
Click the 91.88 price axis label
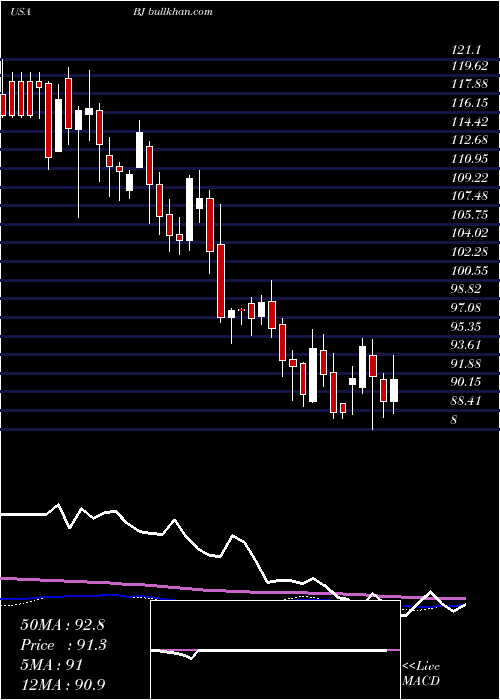[x=466, y=363]
